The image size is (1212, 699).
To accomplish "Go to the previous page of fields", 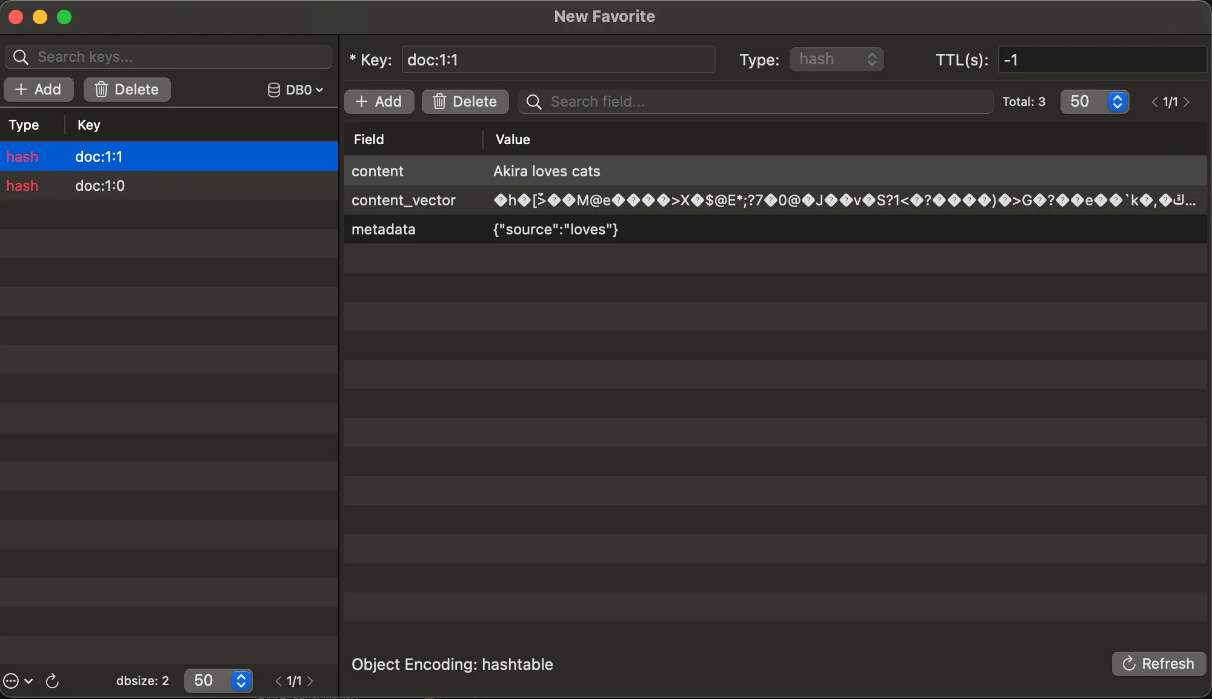I will click(1154, 102).
